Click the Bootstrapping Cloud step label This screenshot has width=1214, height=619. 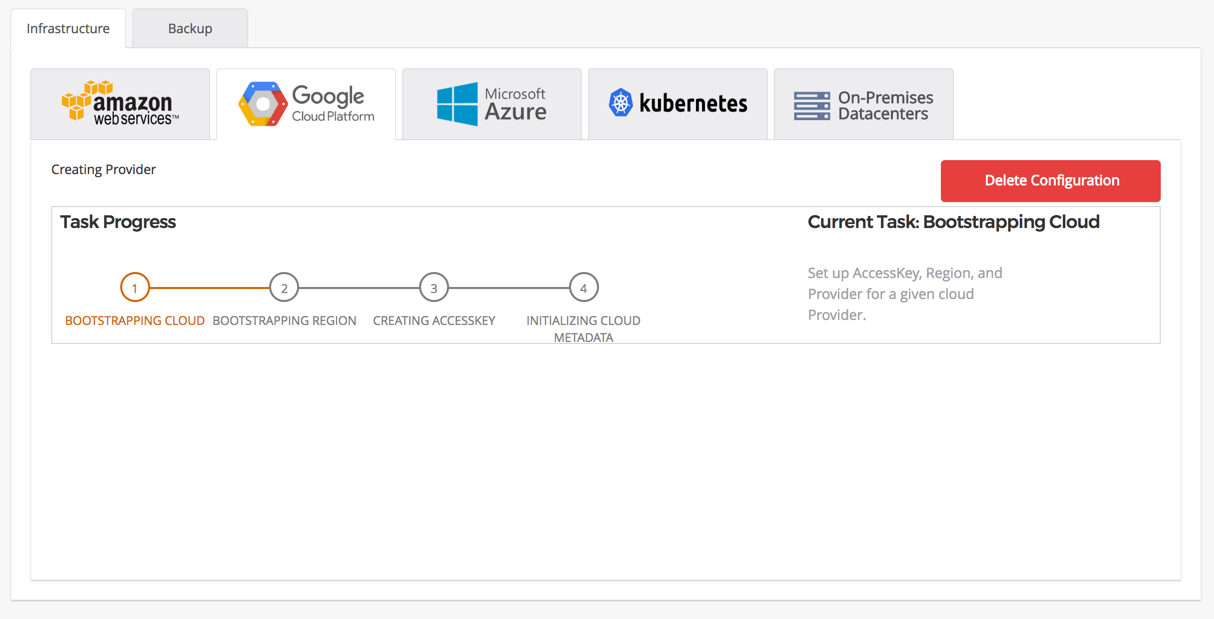[135, 321]
